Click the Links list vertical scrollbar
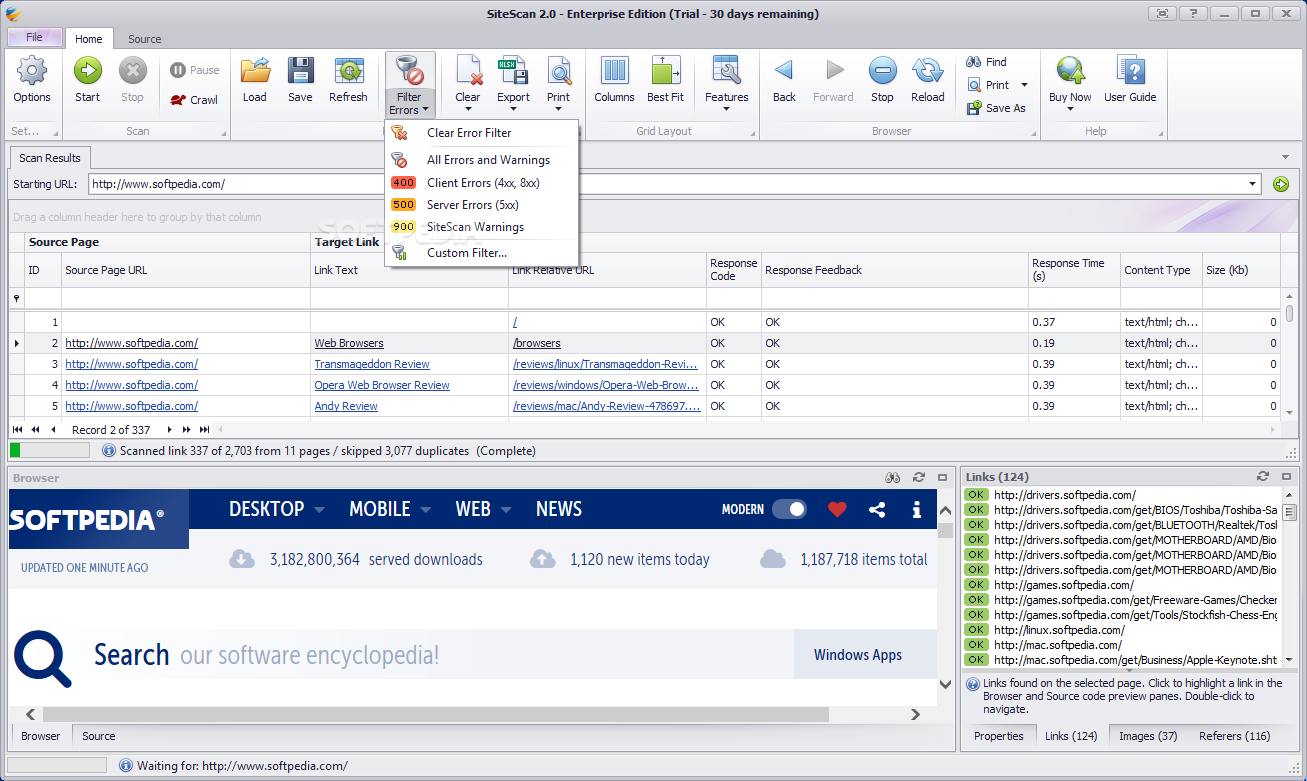Image resolution: width=1307 pixels, height=781 pixels. click(1289, 513)
